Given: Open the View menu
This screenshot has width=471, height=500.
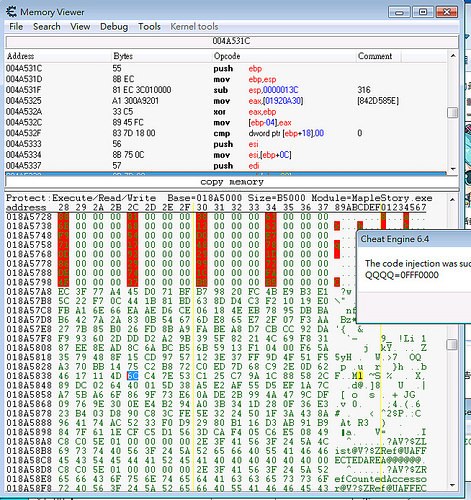Looking at the screenshot, I should (80, 26).
